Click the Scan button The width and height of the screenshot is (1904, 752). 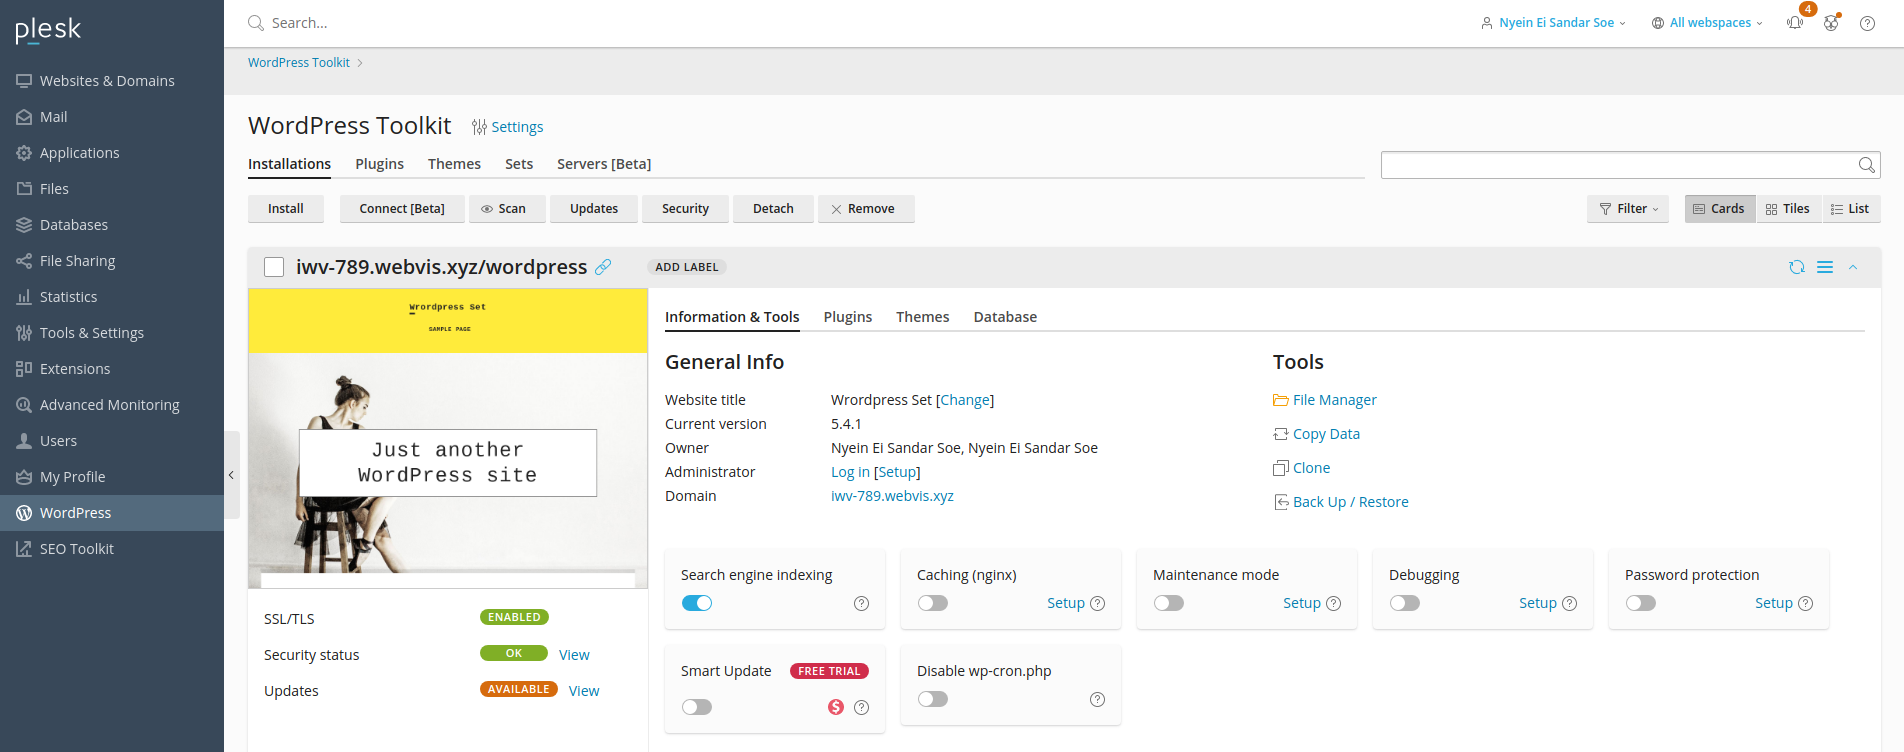pyautogui.click(x=505, y=209)
